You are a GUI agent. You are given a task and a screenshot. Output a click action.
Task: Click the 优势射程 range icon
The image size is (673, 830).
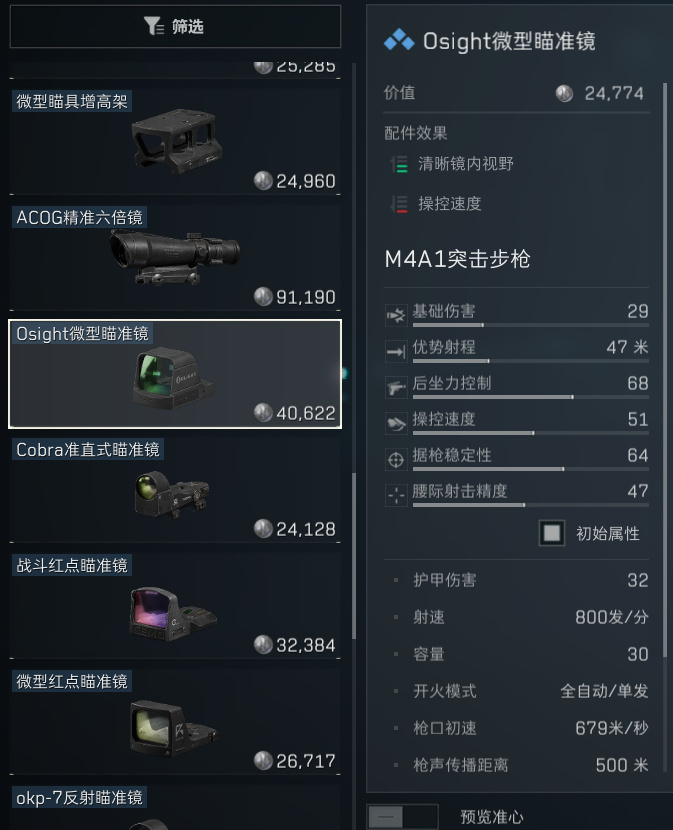[396, 351]
